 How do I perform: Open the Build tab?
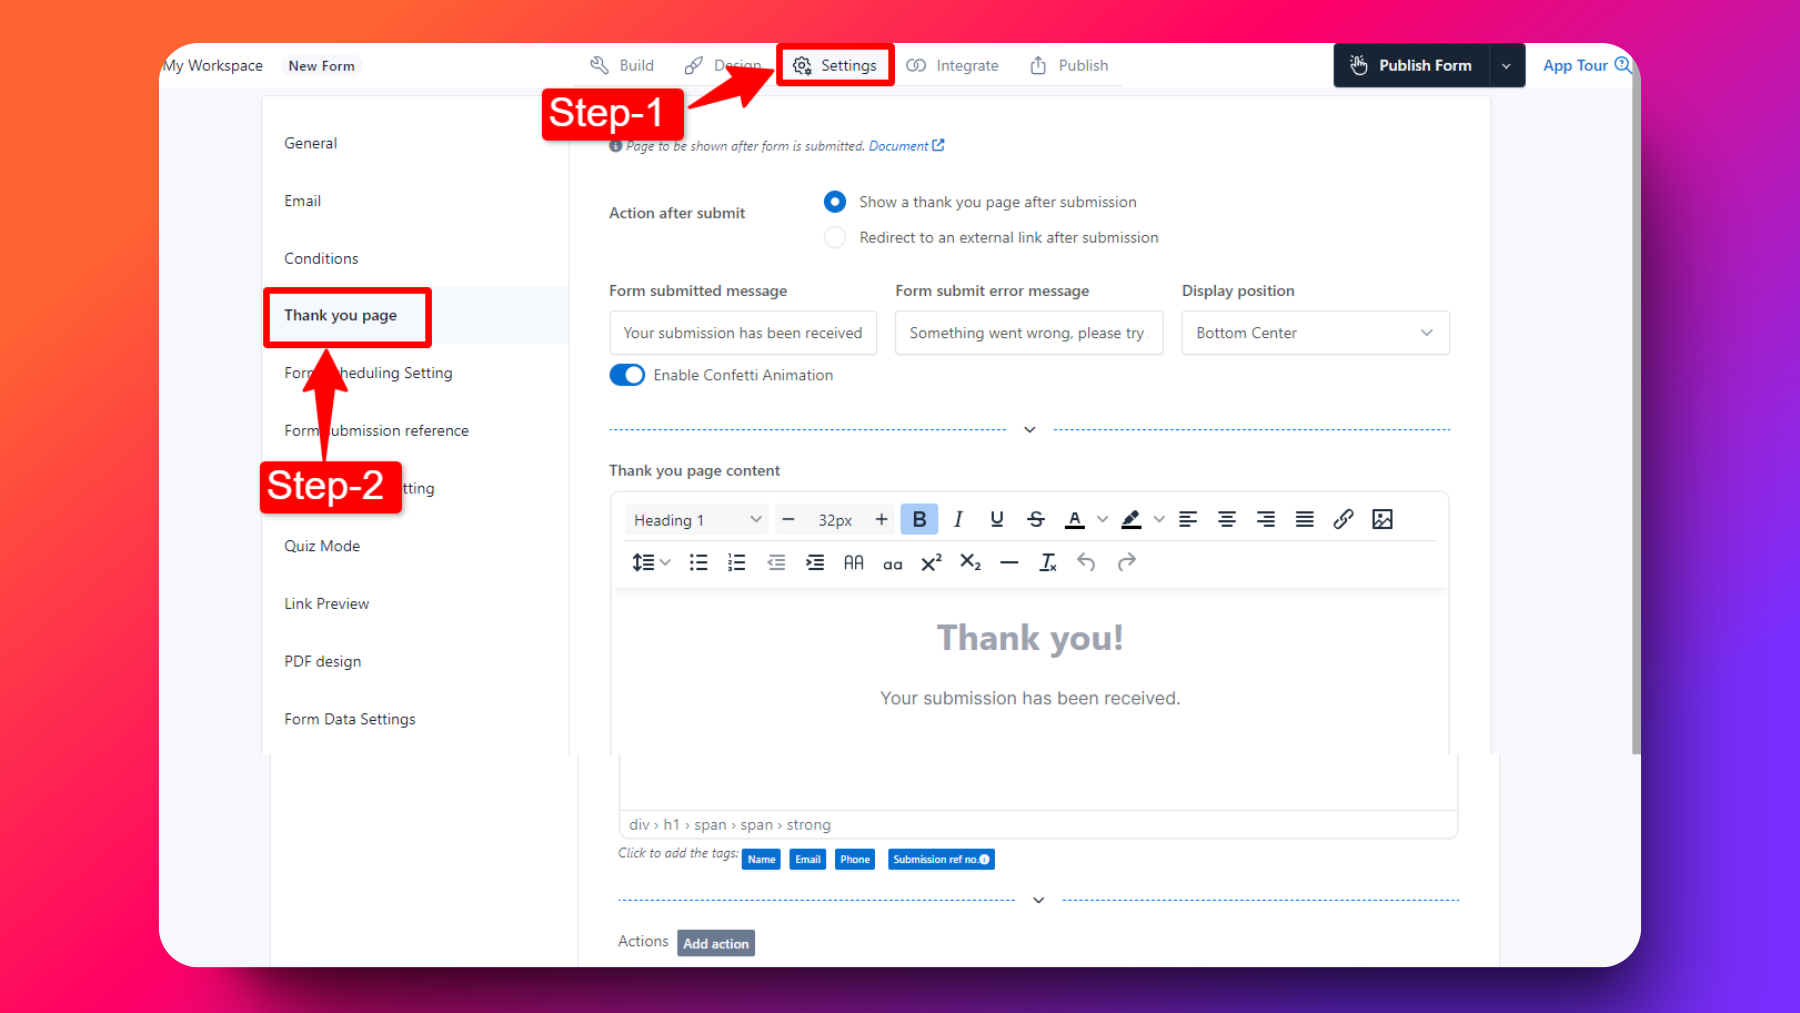pyautogui.click(x=622, y=66)
